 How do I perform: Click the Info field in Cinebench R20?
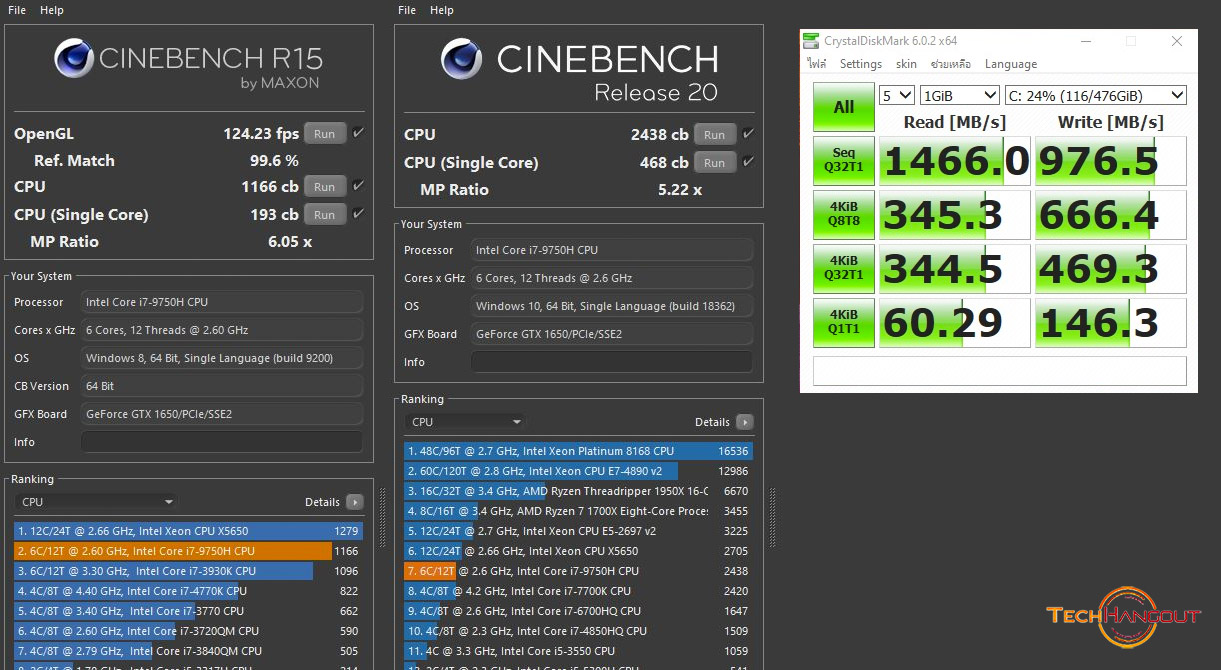[612, 362]
